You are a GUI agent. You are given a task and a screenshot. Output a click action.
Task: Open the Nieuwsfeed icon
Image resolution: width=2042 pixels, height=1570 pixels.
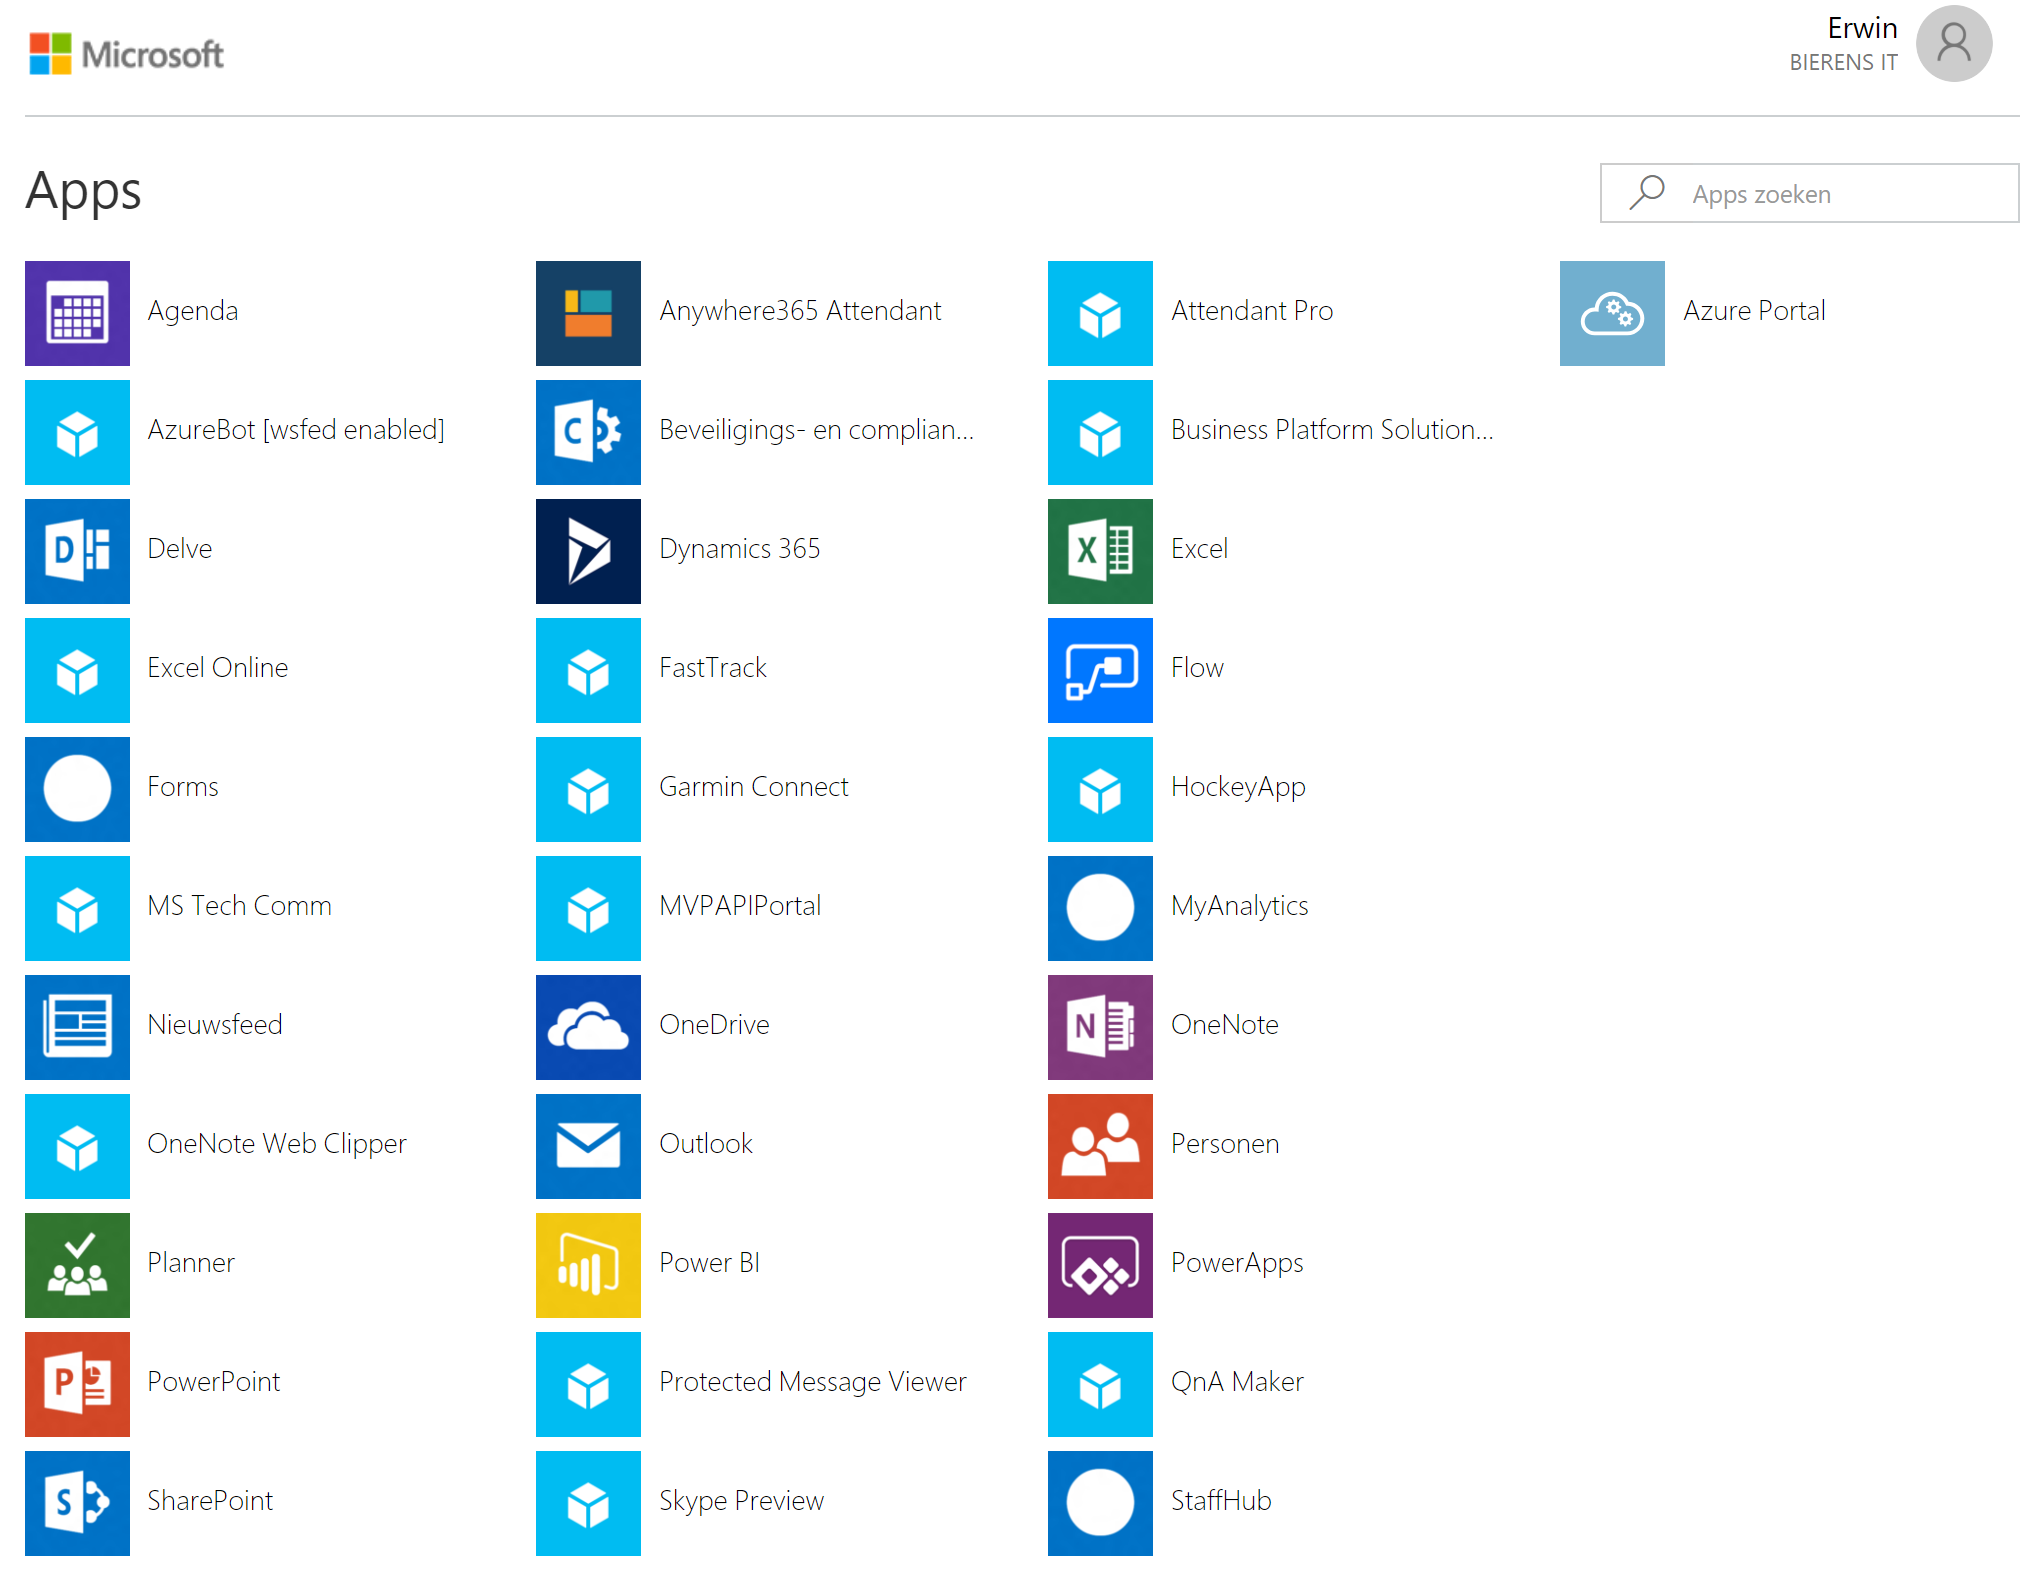(x=77, y=1027)
